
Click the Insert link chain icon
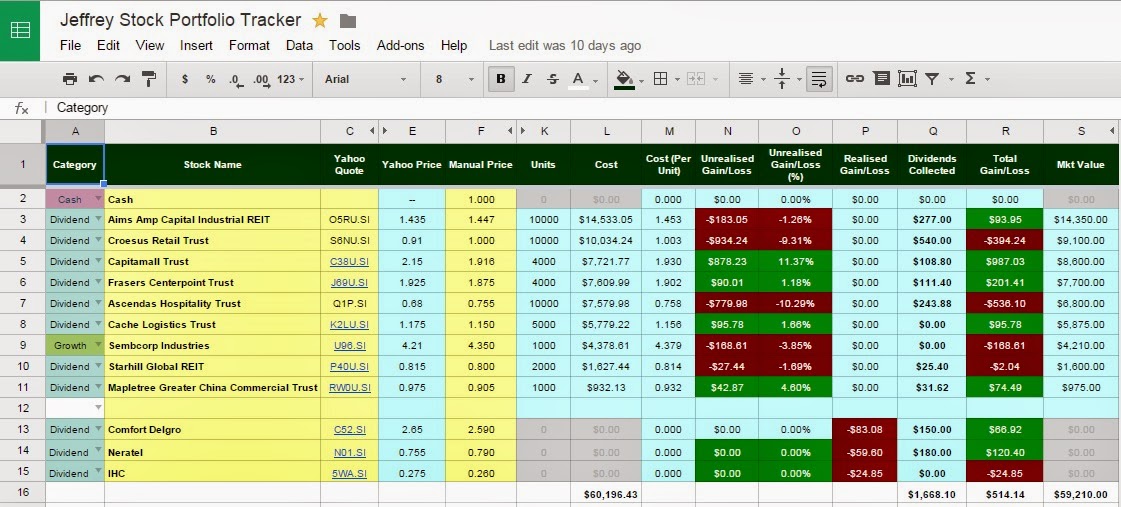pyautogui.click(x=854, y=79)
